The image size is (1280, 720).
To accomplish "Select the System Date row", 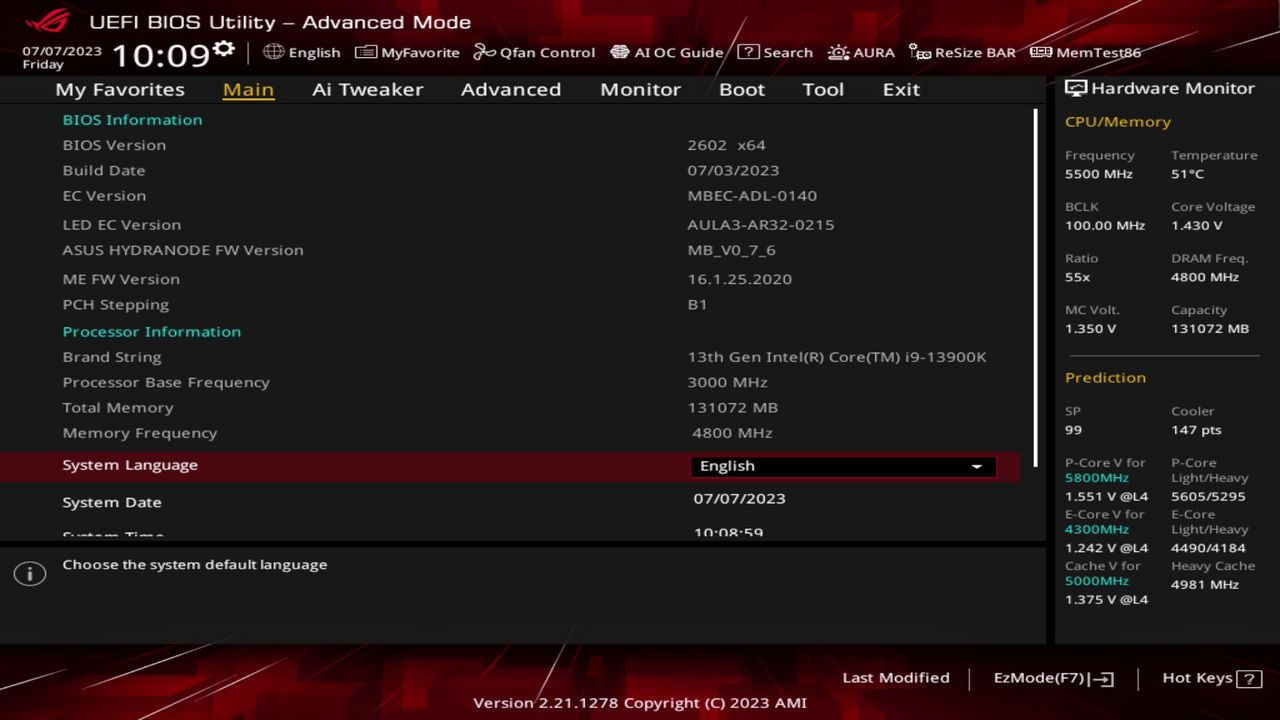I will (510, 500).
